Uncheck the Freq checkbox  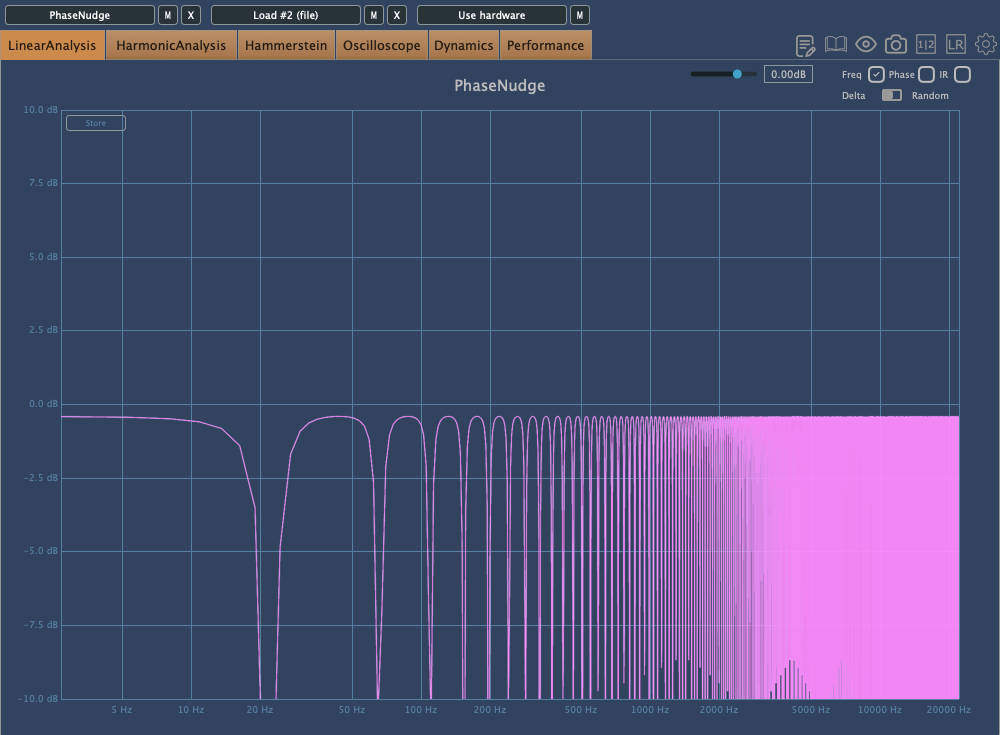click(876, 75)
